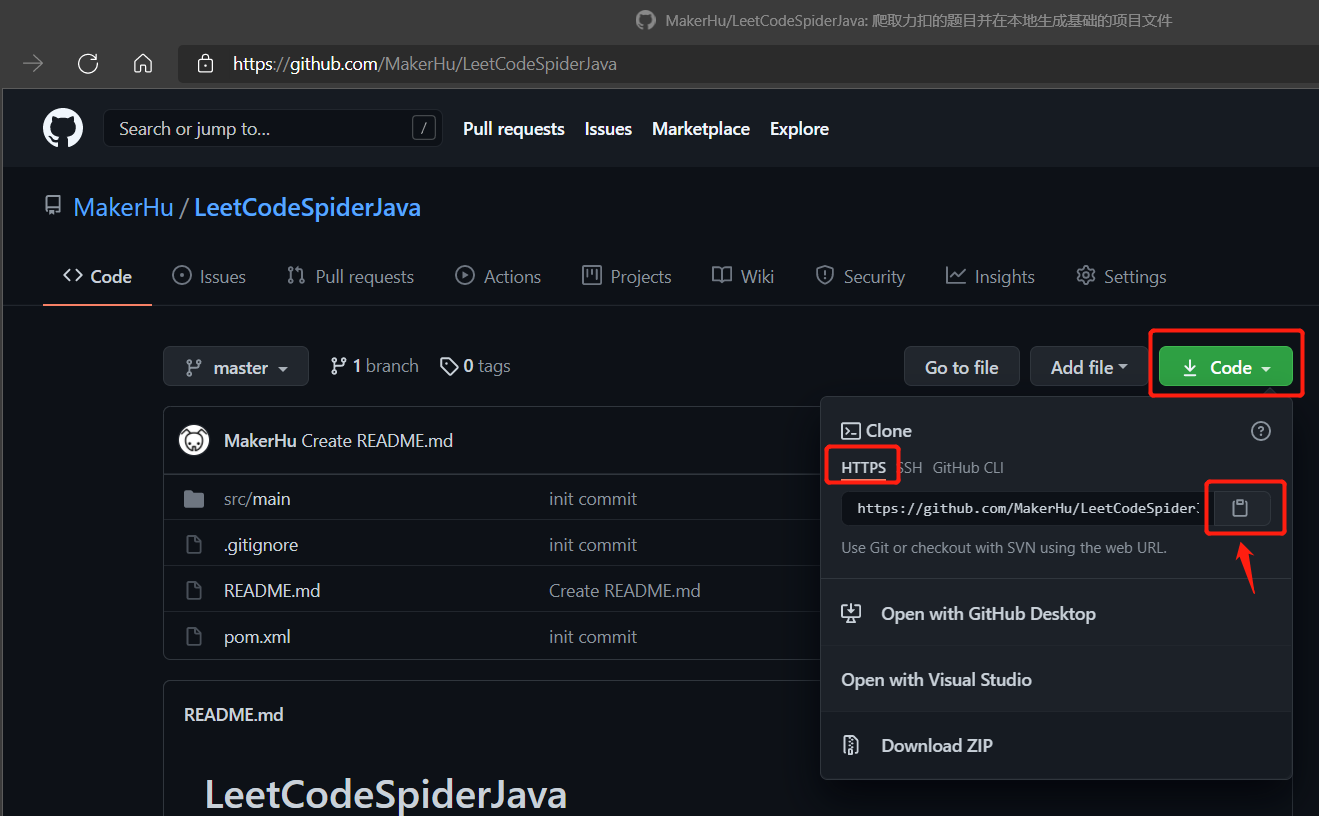Open the README.md file link

[x=272, y=591]
